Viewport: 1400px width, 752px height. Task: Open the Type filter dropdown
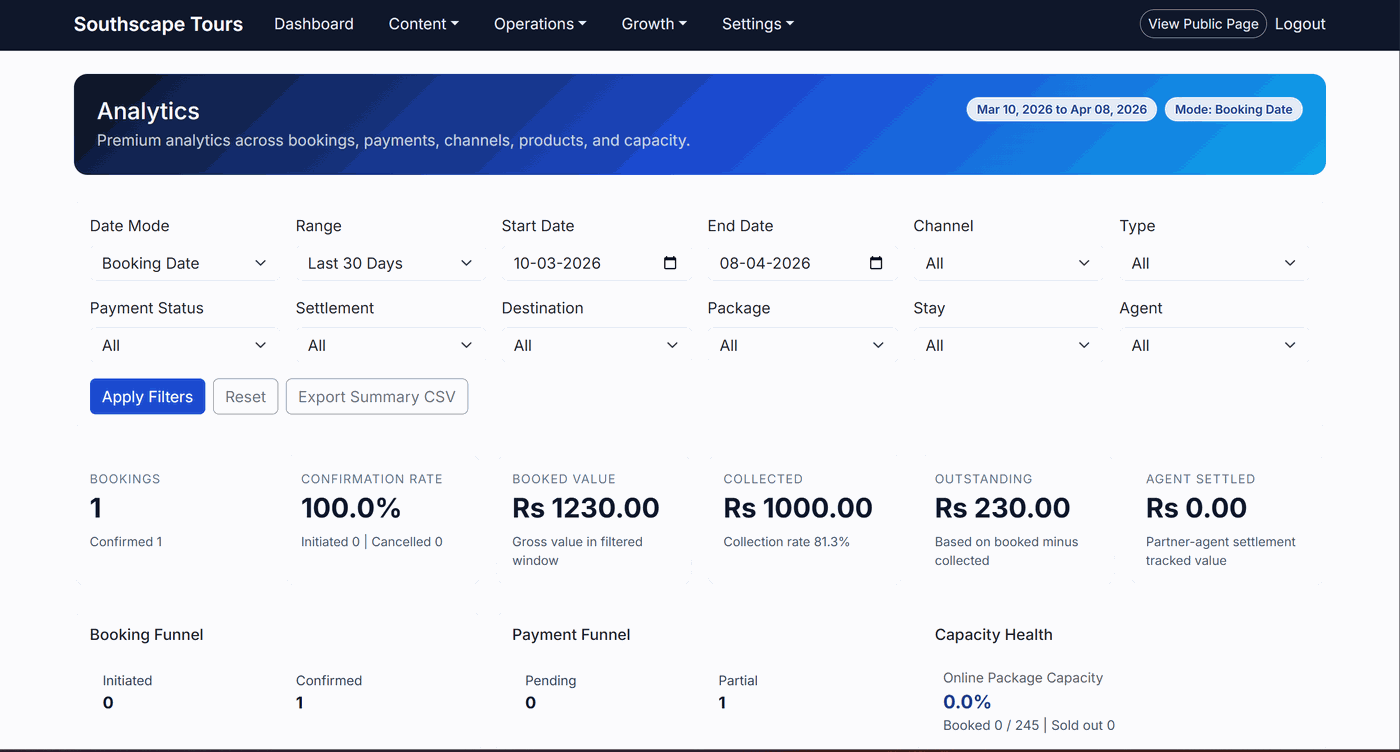click(x=1214, y=263)
